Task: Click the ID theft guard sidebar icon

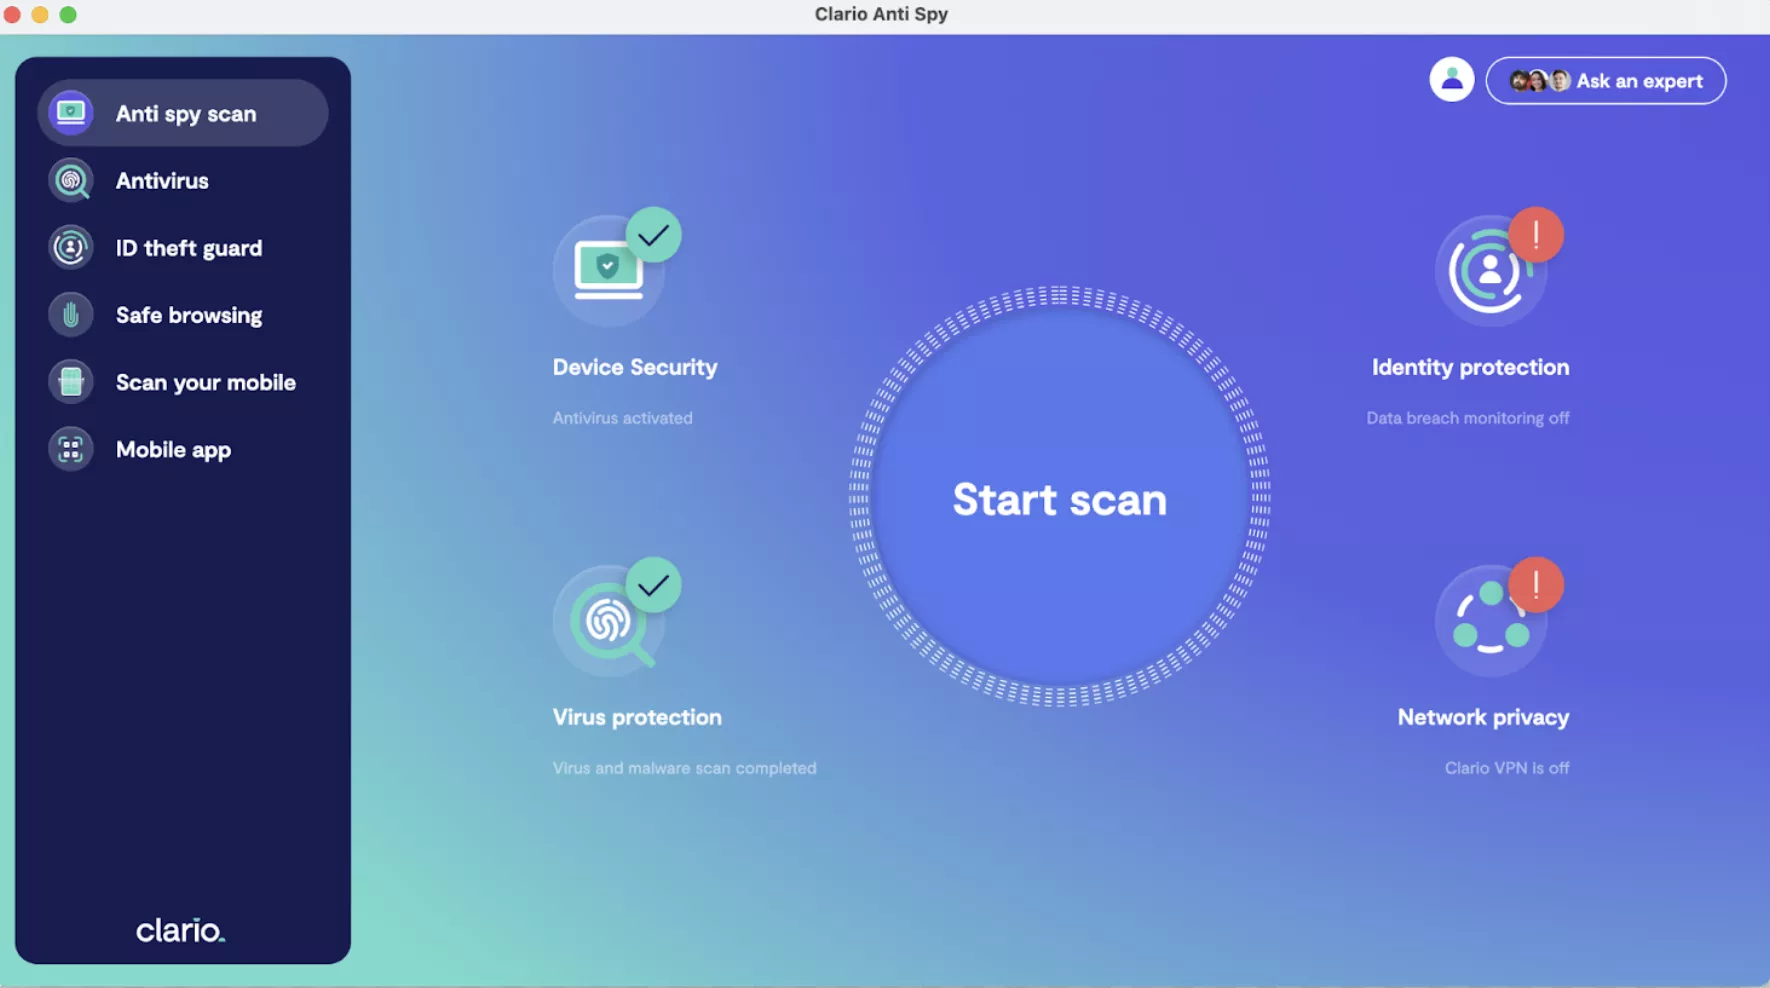Action: (x=71, y=248)
